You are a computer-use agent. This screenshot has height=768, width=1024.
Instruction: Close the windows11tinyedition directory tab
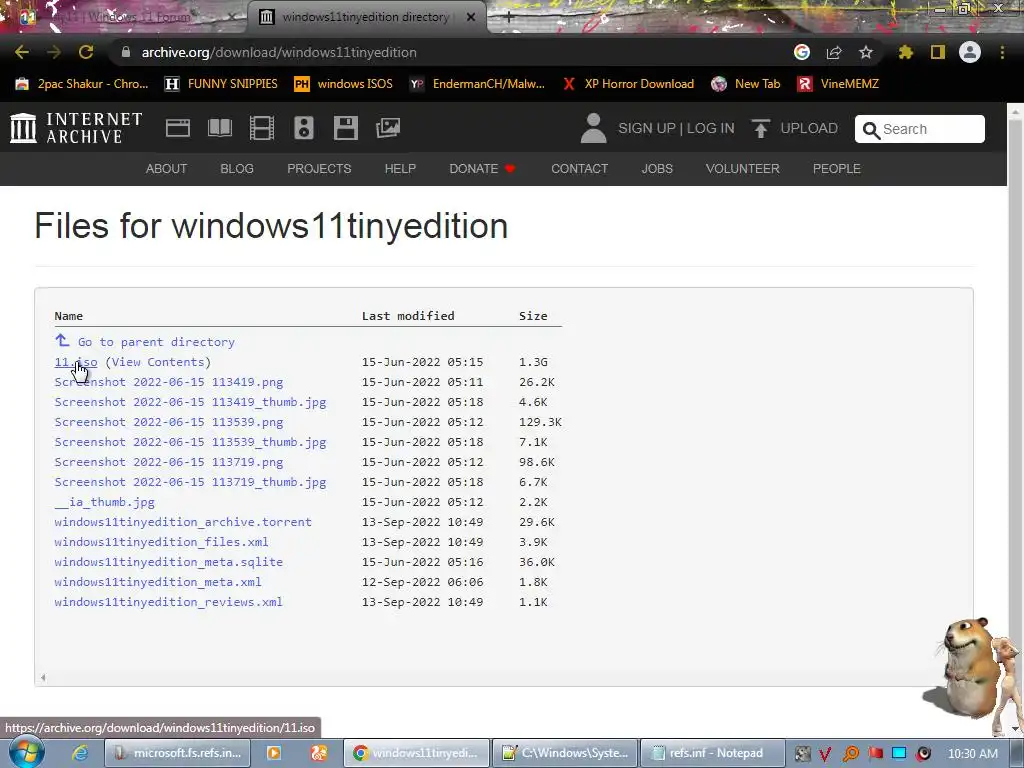[471, 17]
